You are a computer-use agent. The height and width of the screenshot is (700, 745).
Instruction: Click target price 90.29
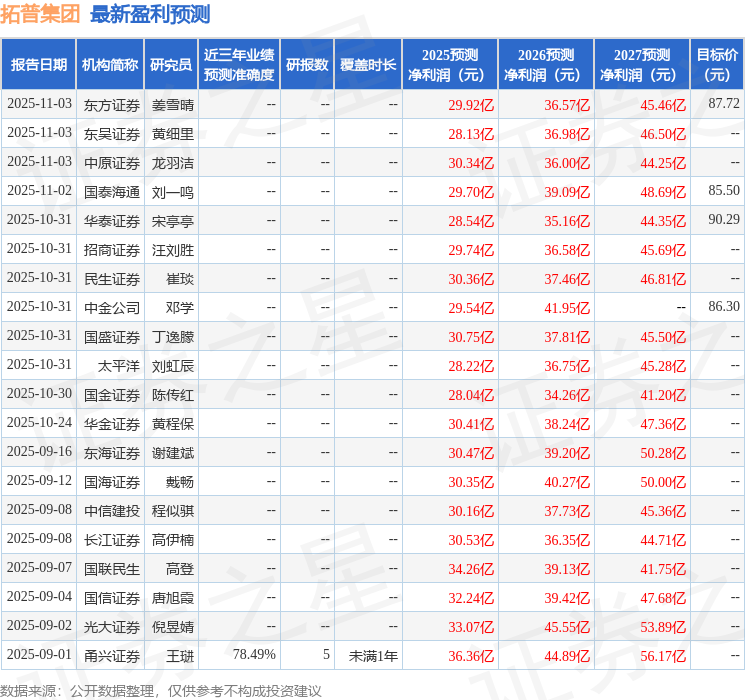click(724, 220)
